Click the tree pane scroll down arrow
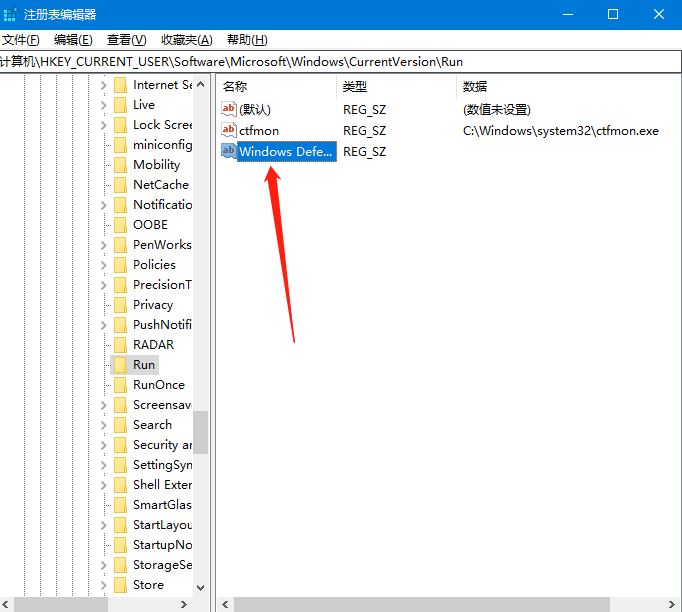 [x=201, y=587]
